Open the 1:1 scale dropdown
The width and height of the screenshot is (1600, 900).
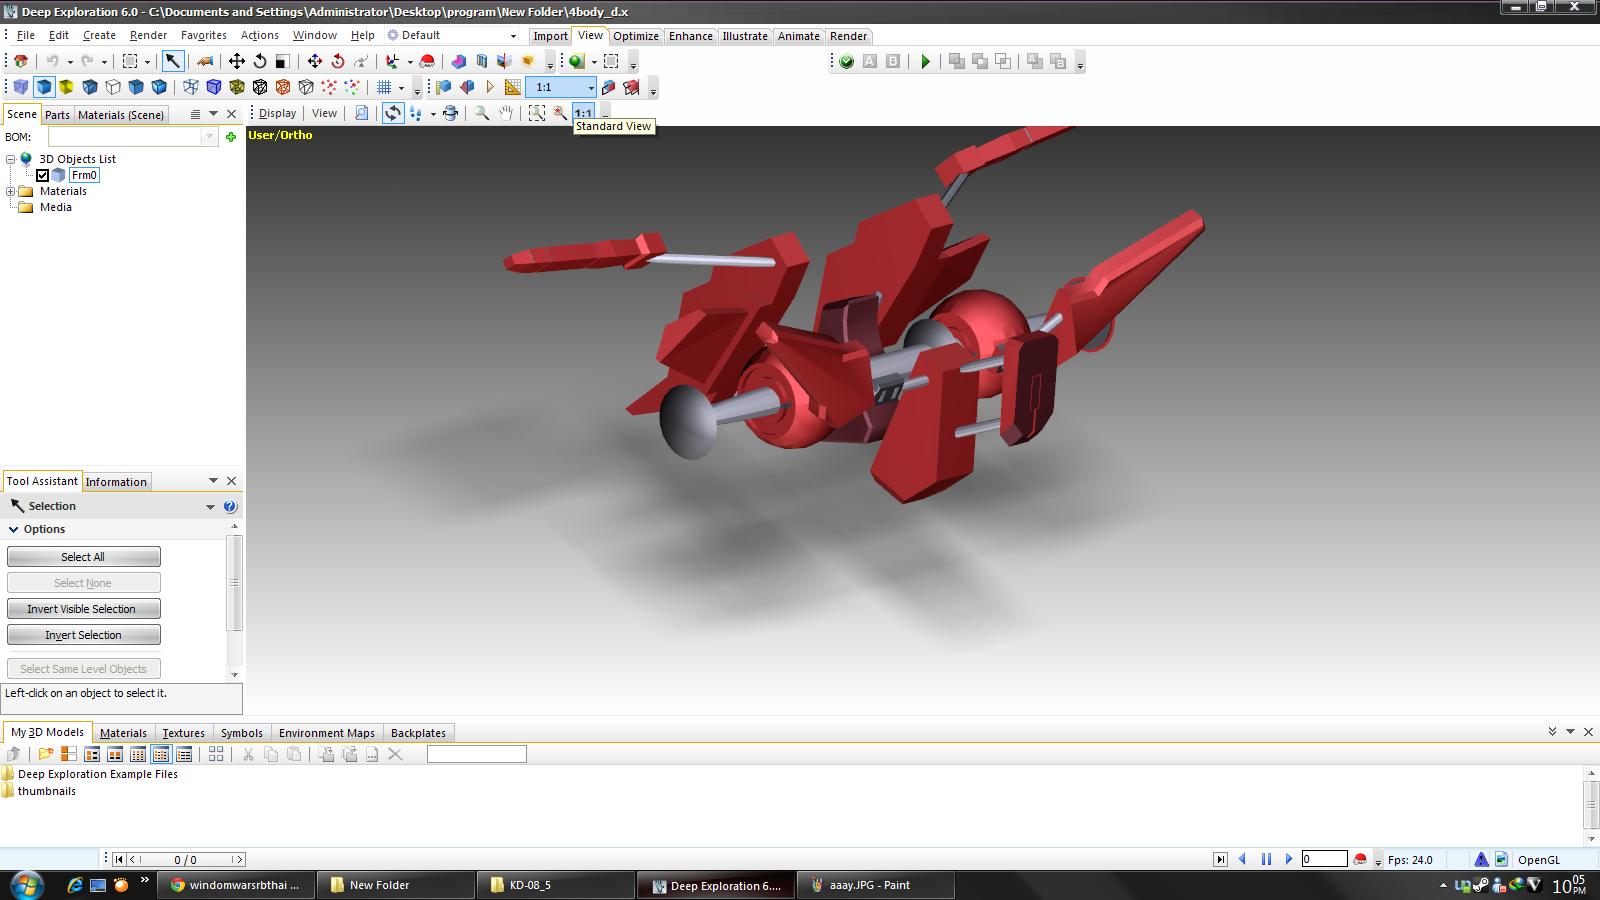click(590, 87)
